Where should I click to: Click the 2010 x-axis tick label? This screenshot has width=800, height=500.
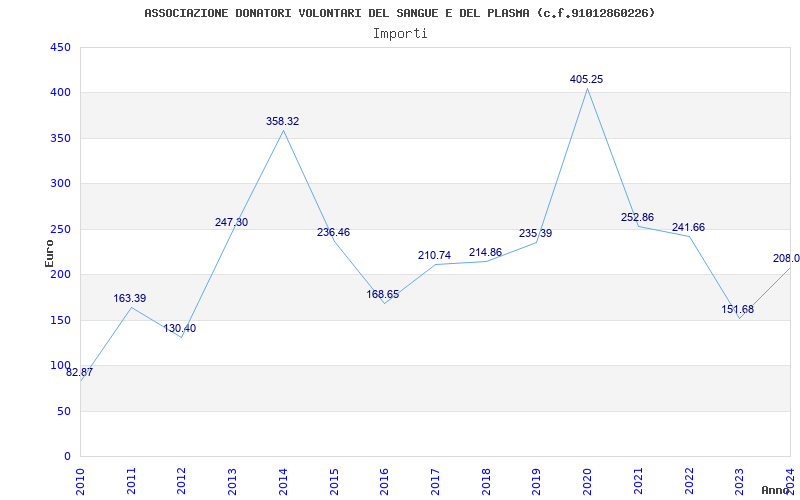pos(80,482)
